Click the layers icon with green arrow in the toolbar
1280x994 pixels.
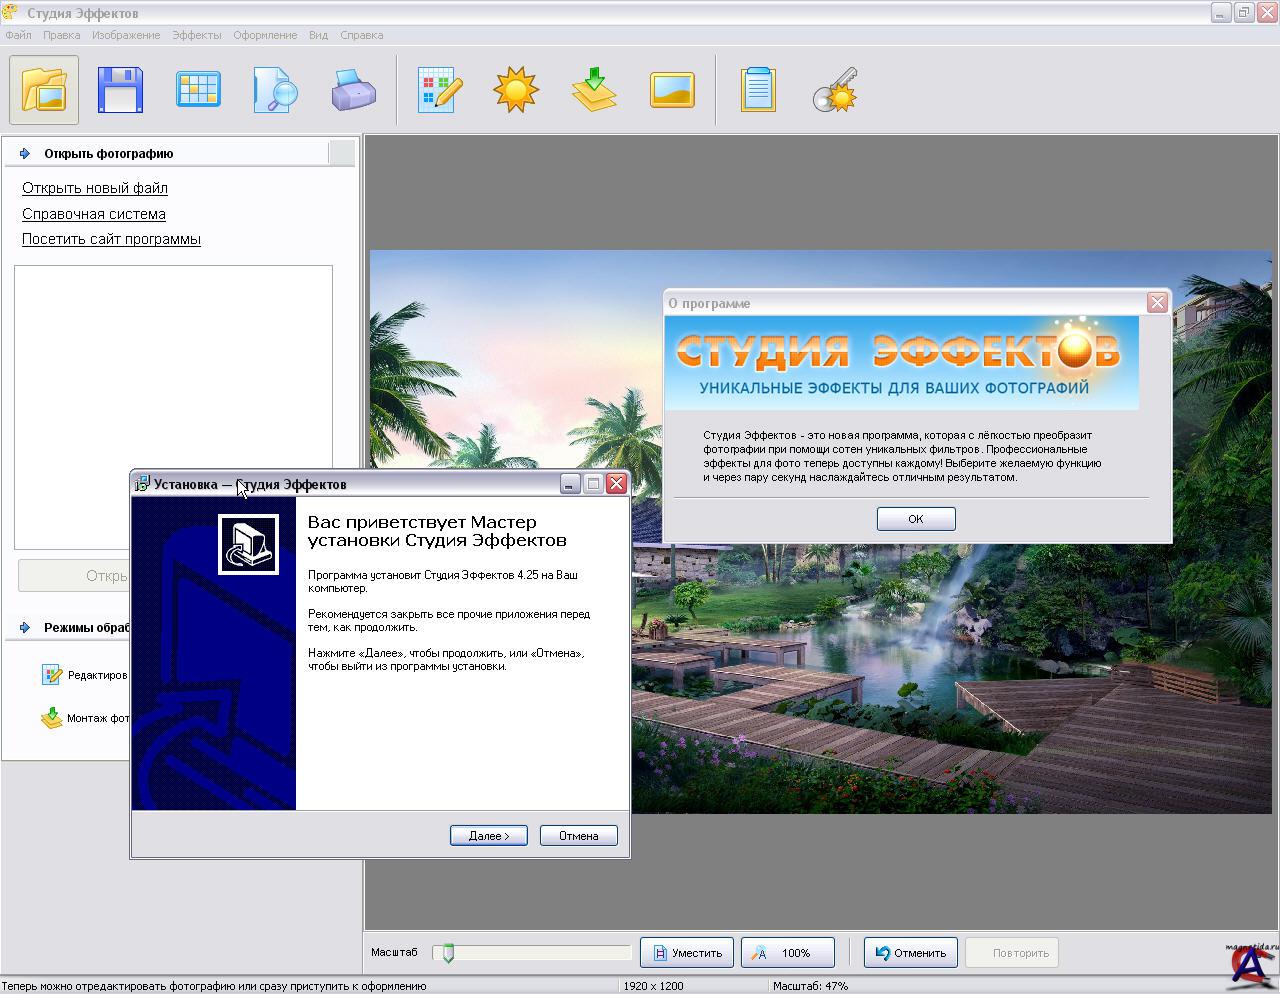[x=594, y=90]
